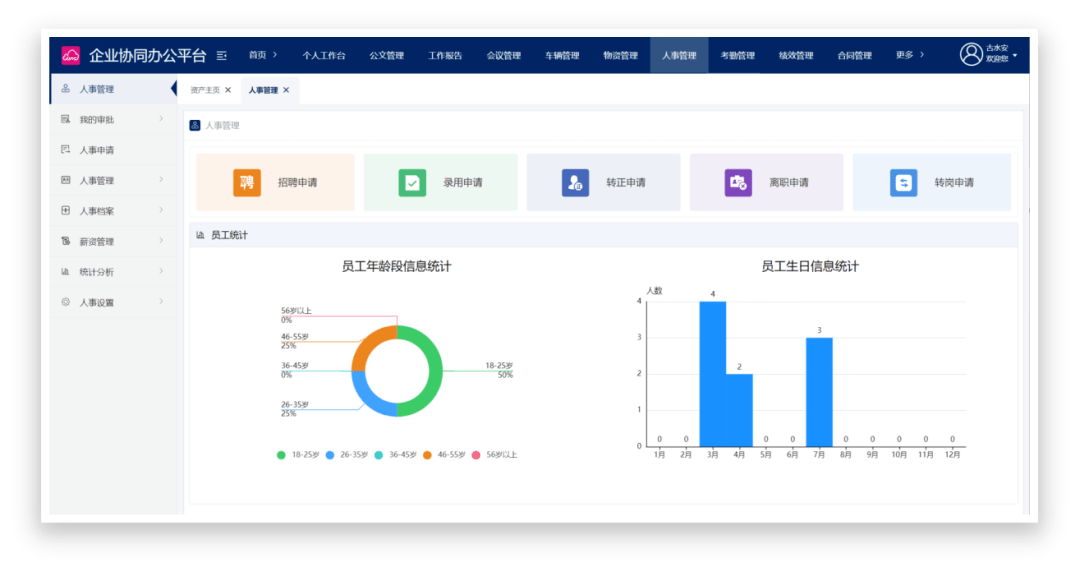This screenshot has height=572, width=1080.
Task: Click the 我的审批 sidebar icon
Action: click(x=65, y=119)
